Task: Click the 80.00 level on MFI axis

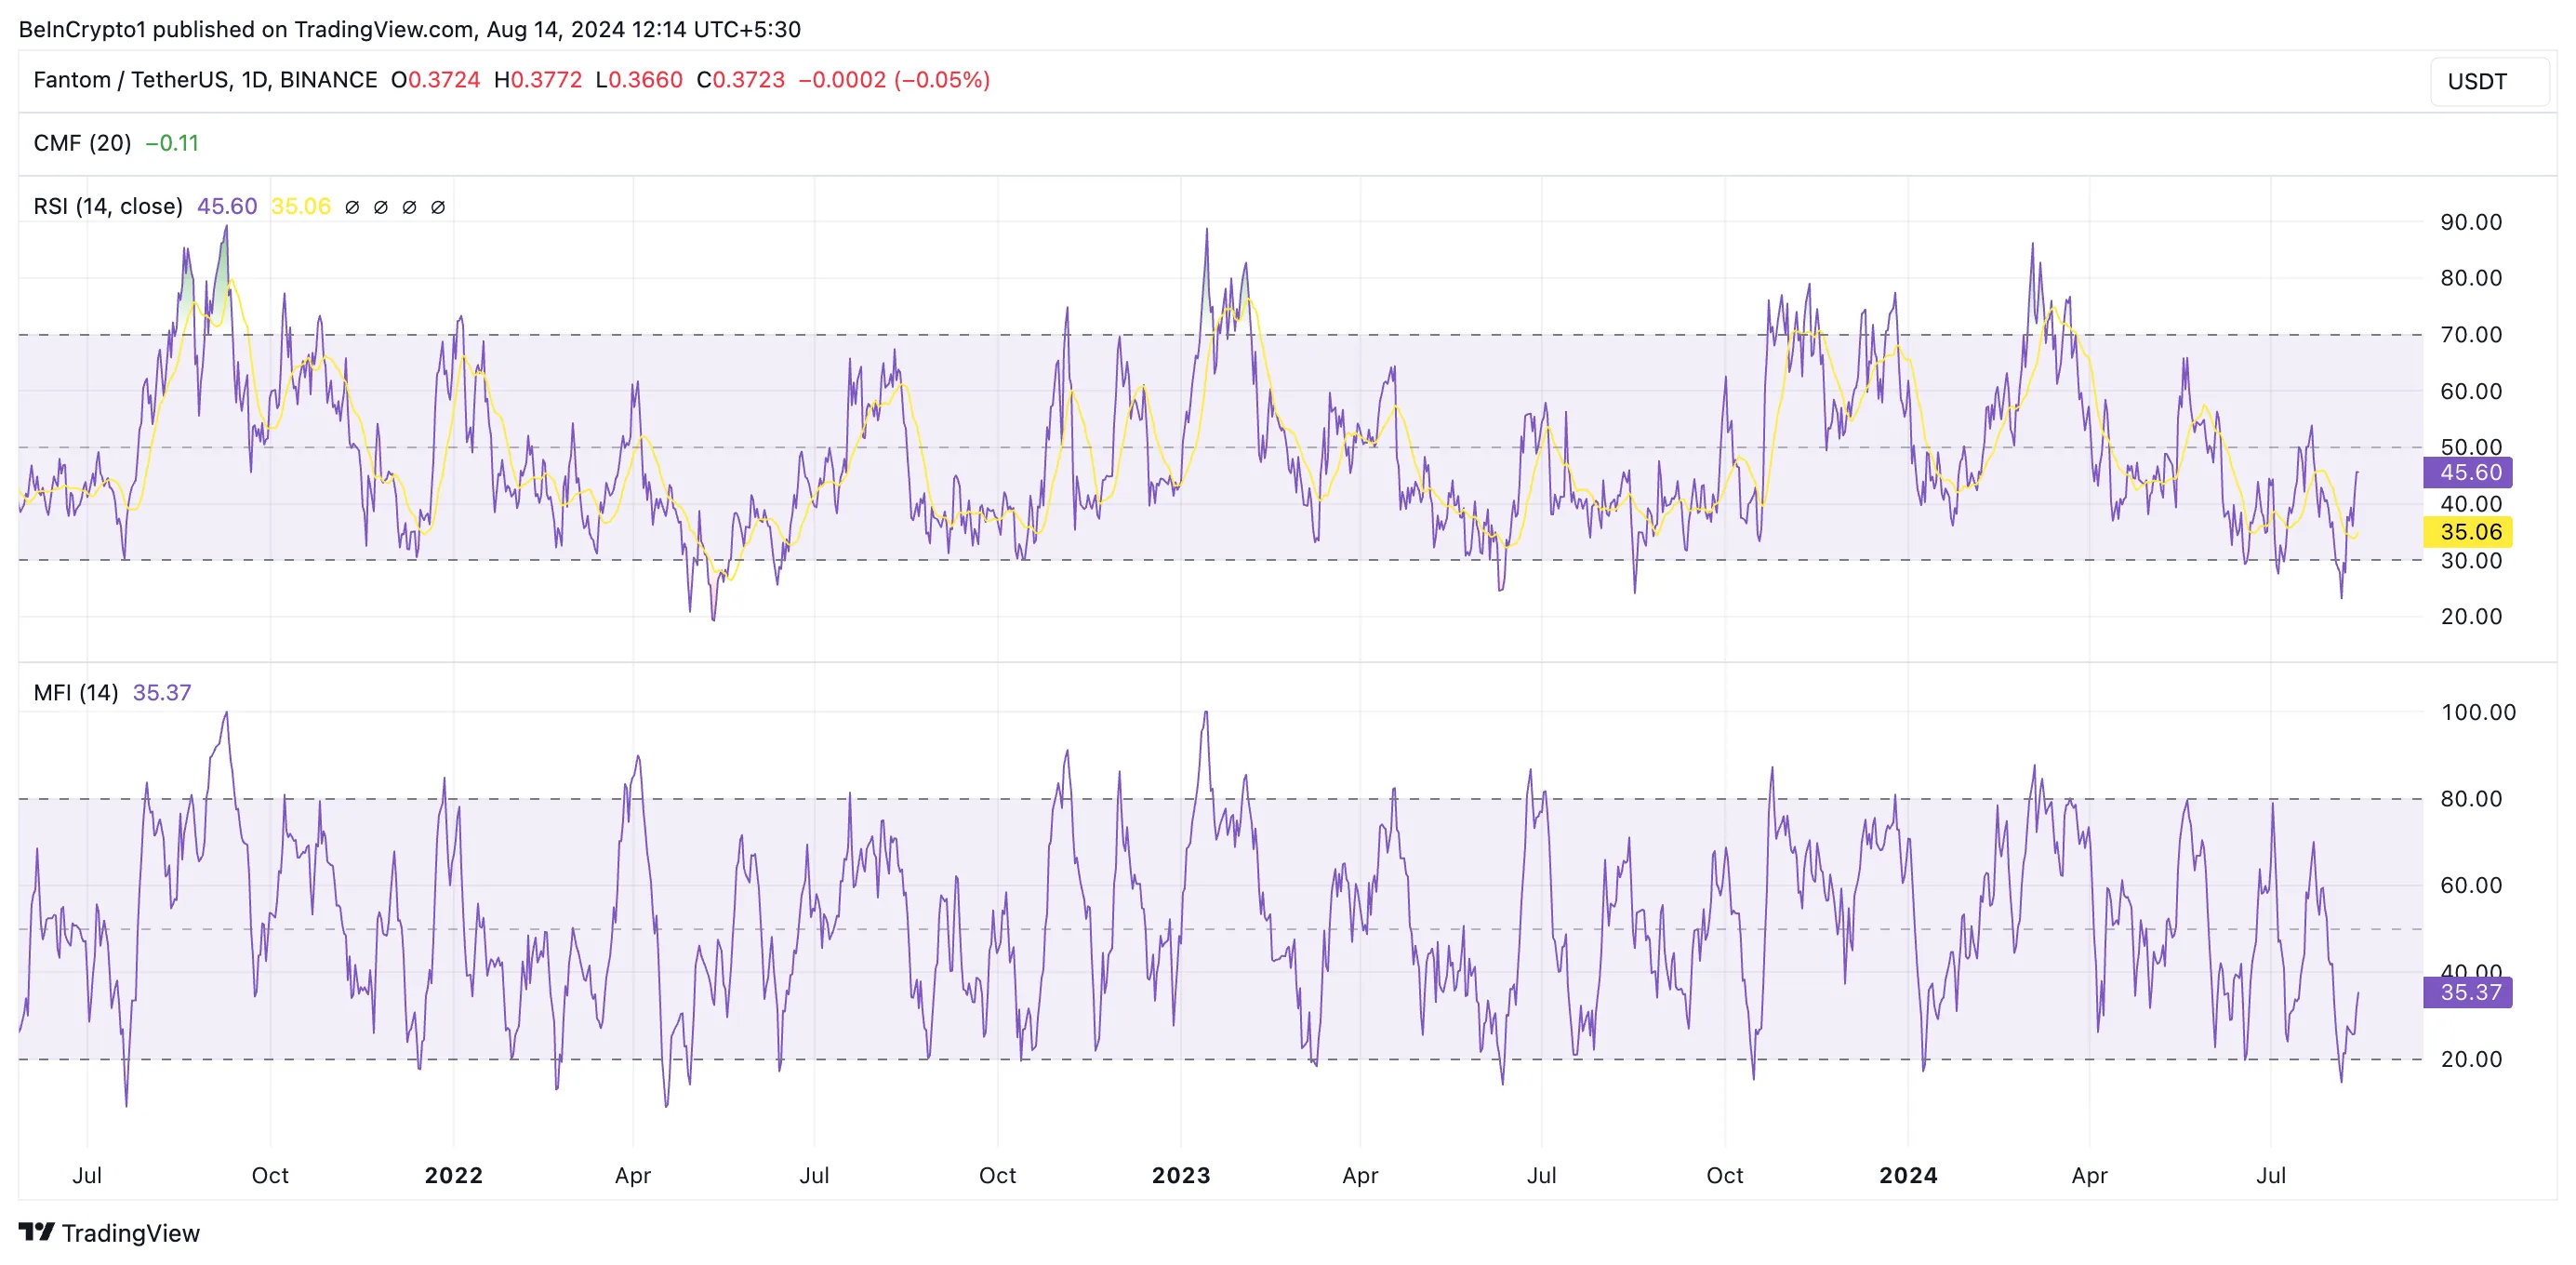Action: click(2471, 798)
